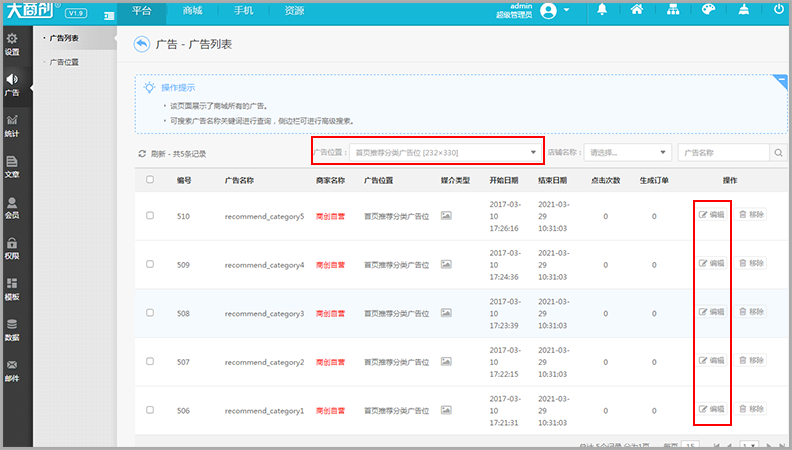Open the 会员 members sidebar icon
792x450 pixels.
[x=12, y=208]
